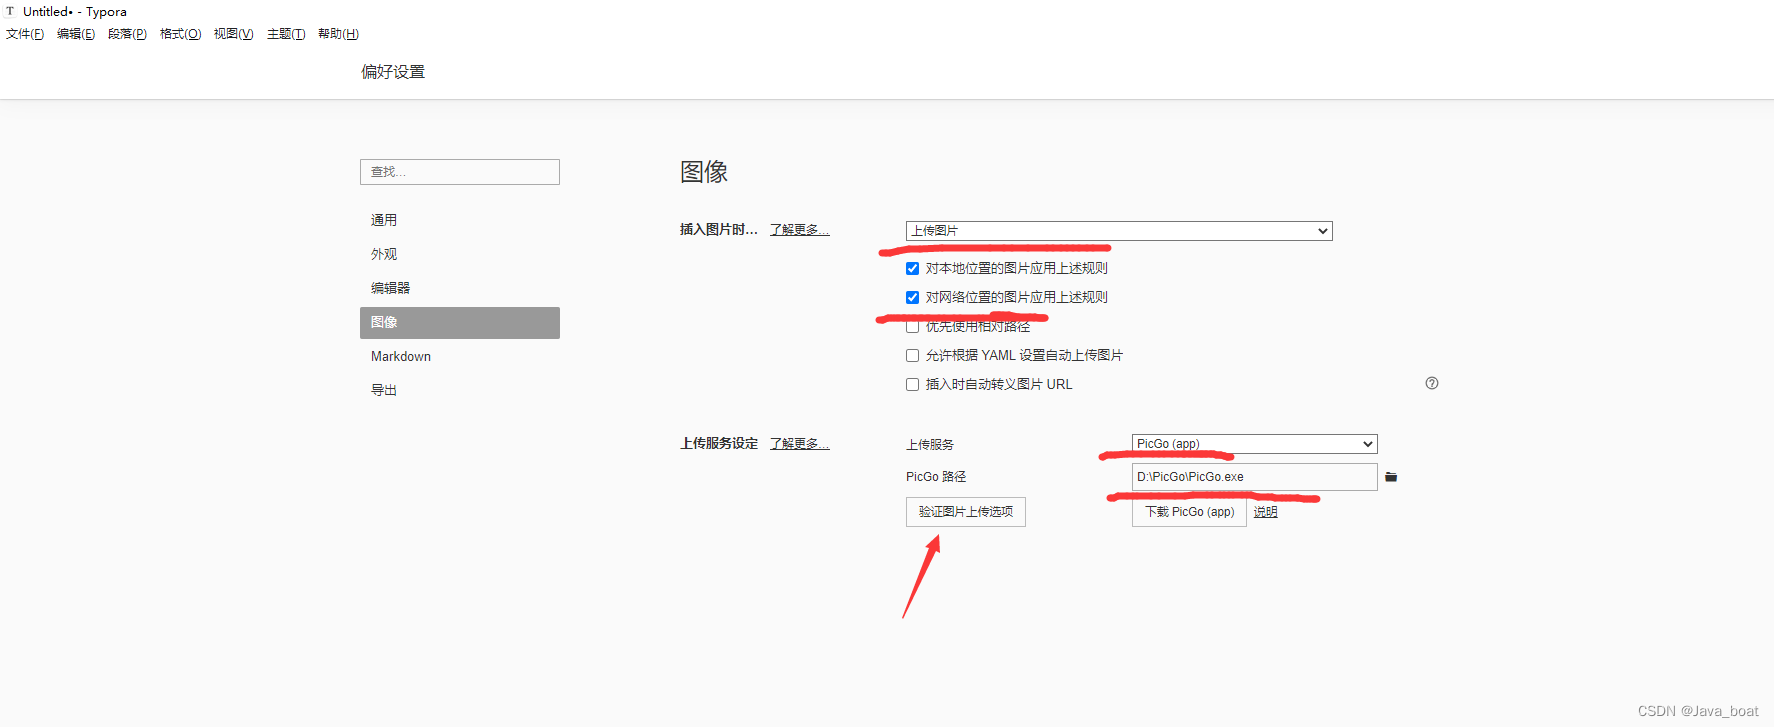Open '了解更多' link beside 插入图片时
The height and width of the screenshot is (727, 1774).
pyautogui.click(x=800, y=229)
